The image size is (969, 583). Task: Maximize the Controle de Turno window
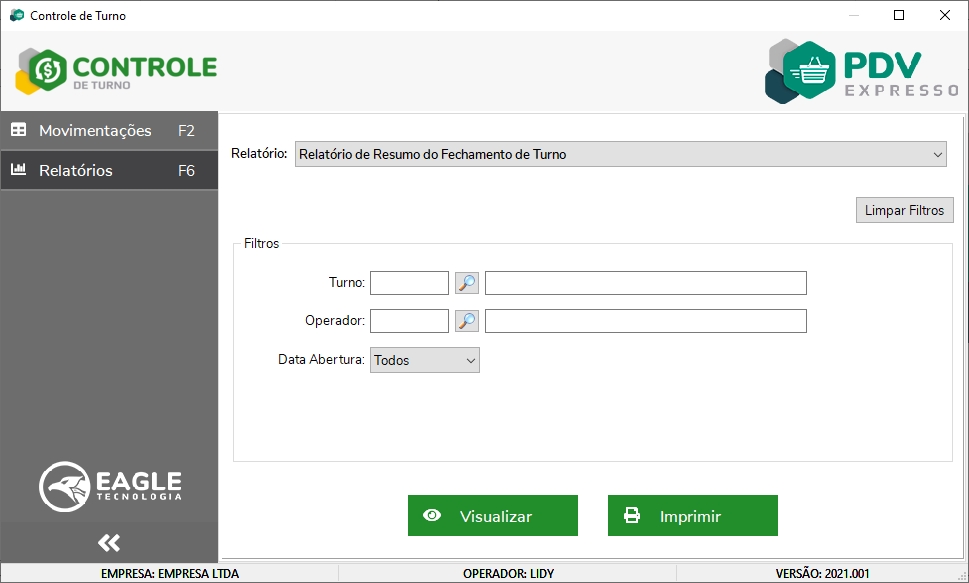899,15
